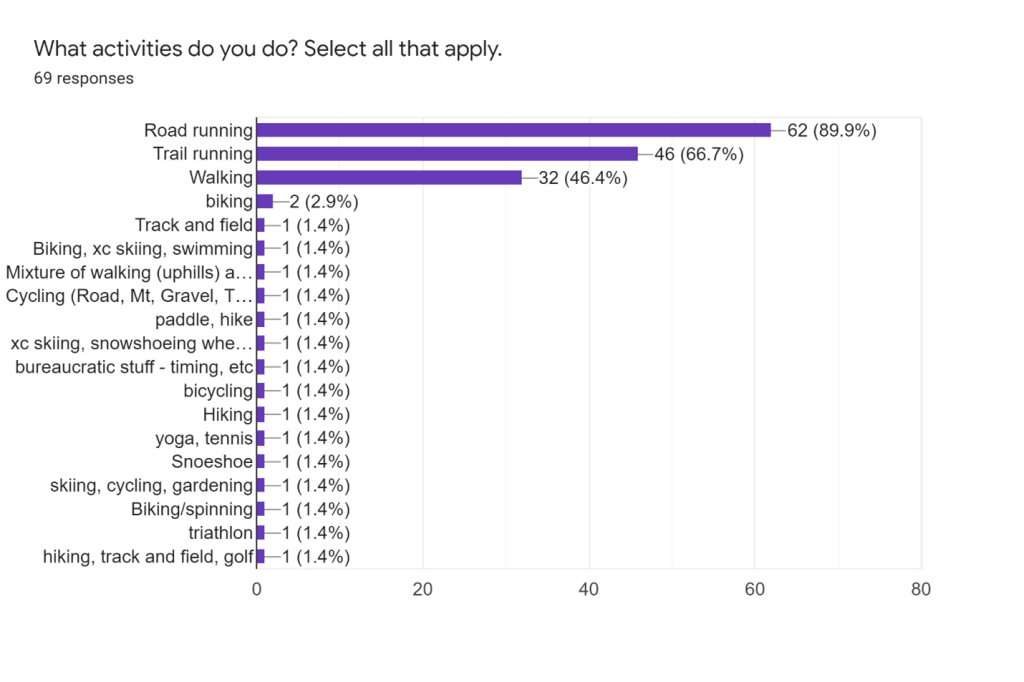Click the 46 (66.7%) value label
Viewport: 1024px width, 682px height.
tap(699, 154)
